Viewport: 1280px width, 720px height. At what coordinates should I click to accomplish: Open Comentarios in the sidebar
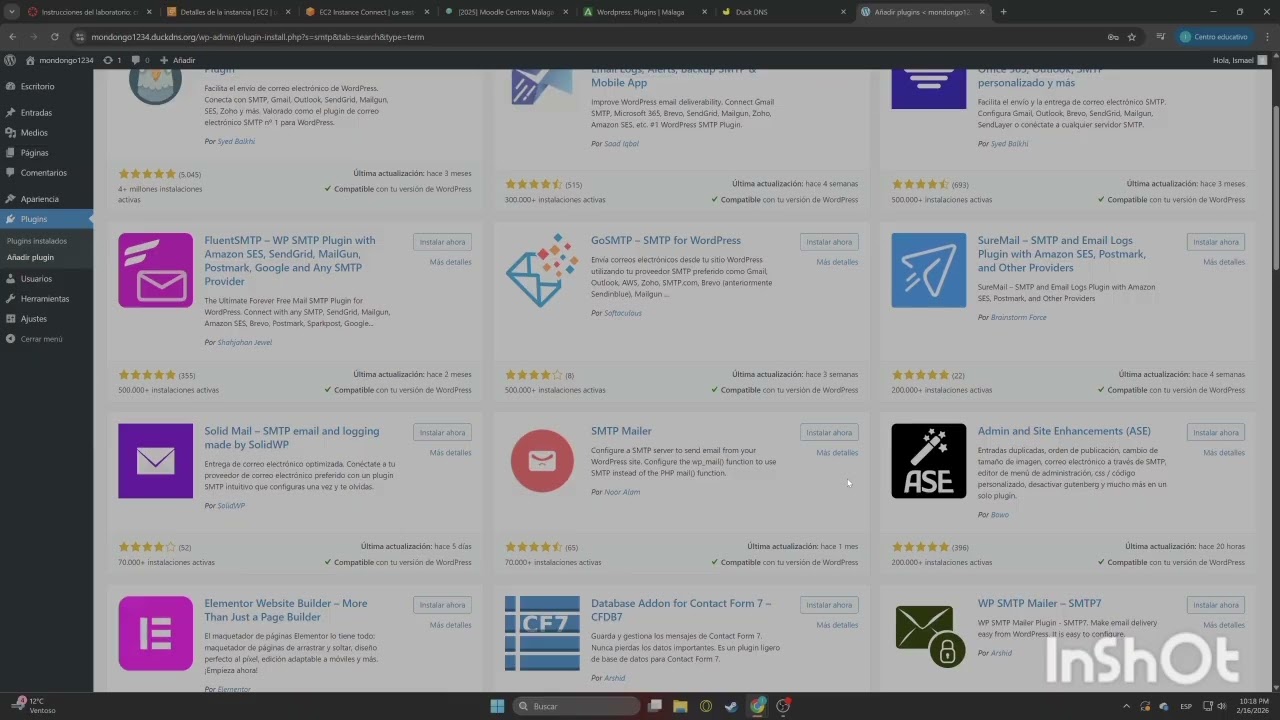click(43, 173)
